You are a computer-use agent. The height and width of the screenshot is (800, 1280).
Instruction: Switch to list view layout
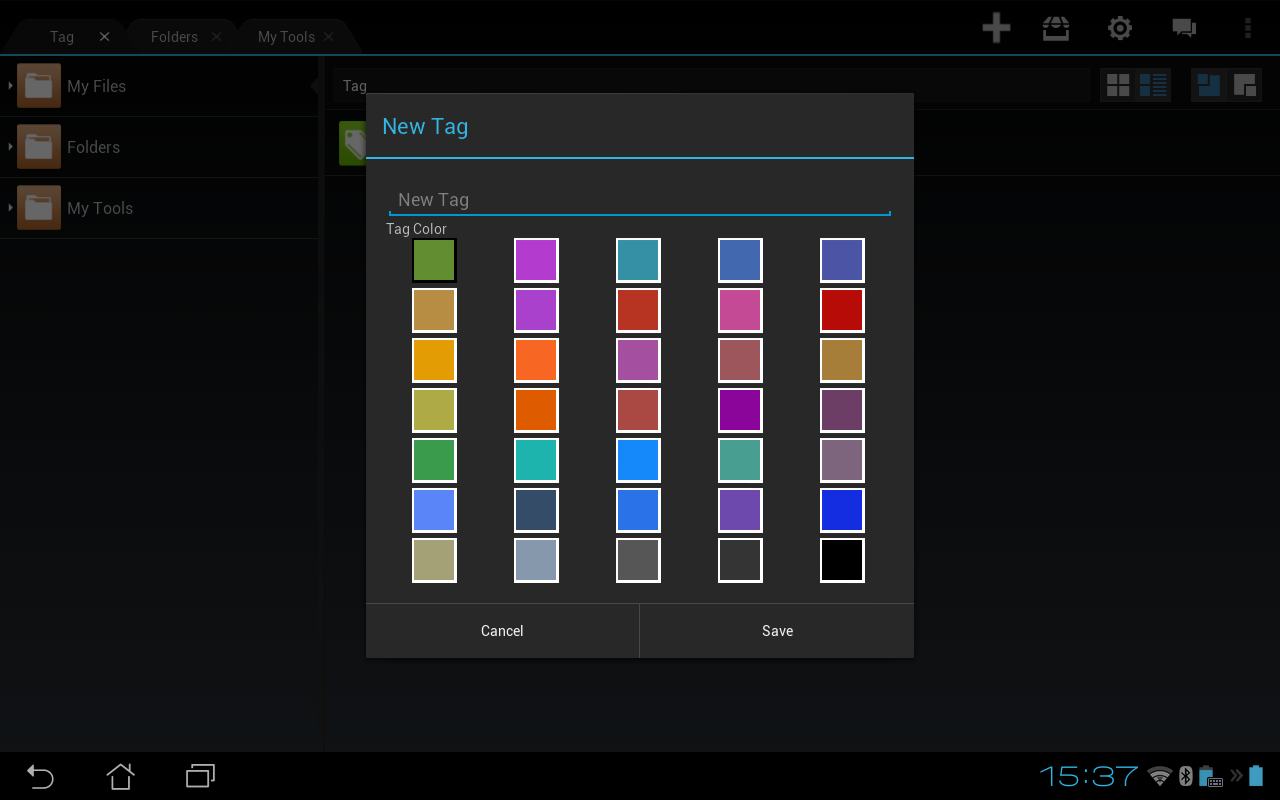tap(1152, 85)
